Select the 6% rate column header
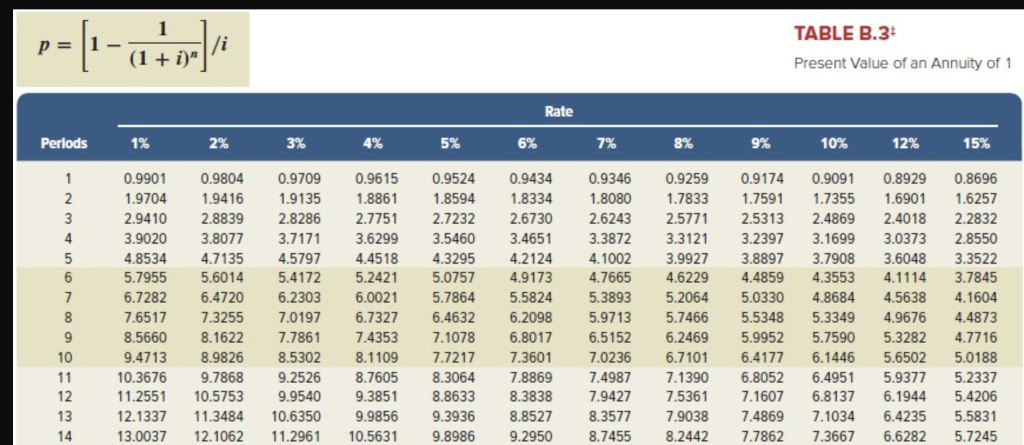 [527, 143]
